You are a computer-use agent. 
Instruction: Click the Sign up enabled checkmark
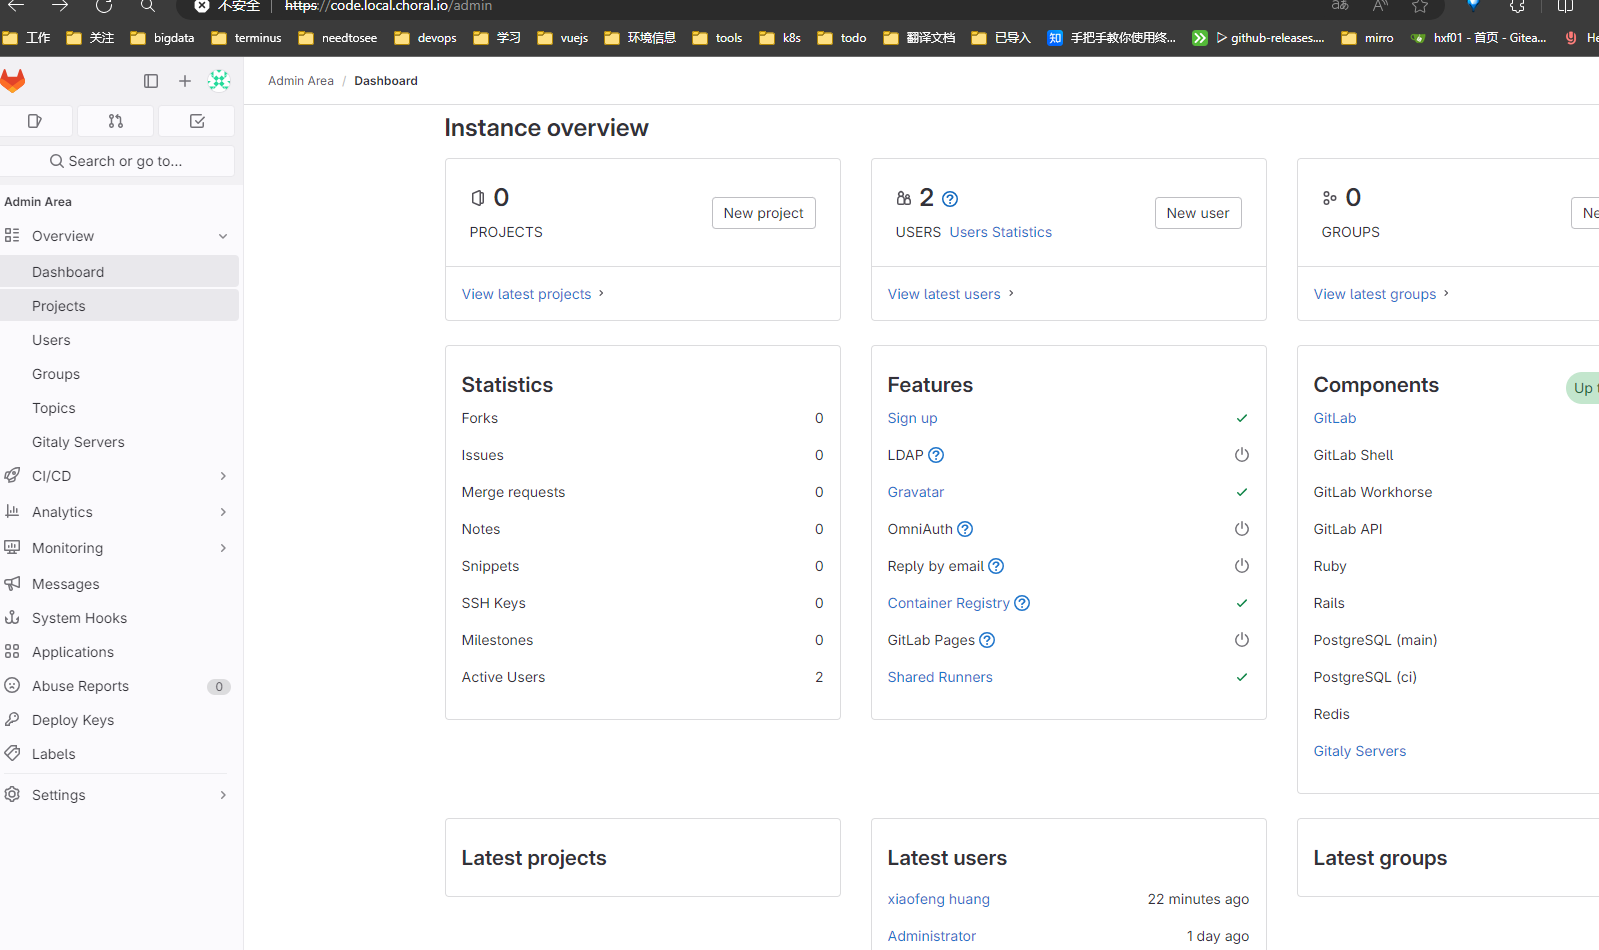1242,418
